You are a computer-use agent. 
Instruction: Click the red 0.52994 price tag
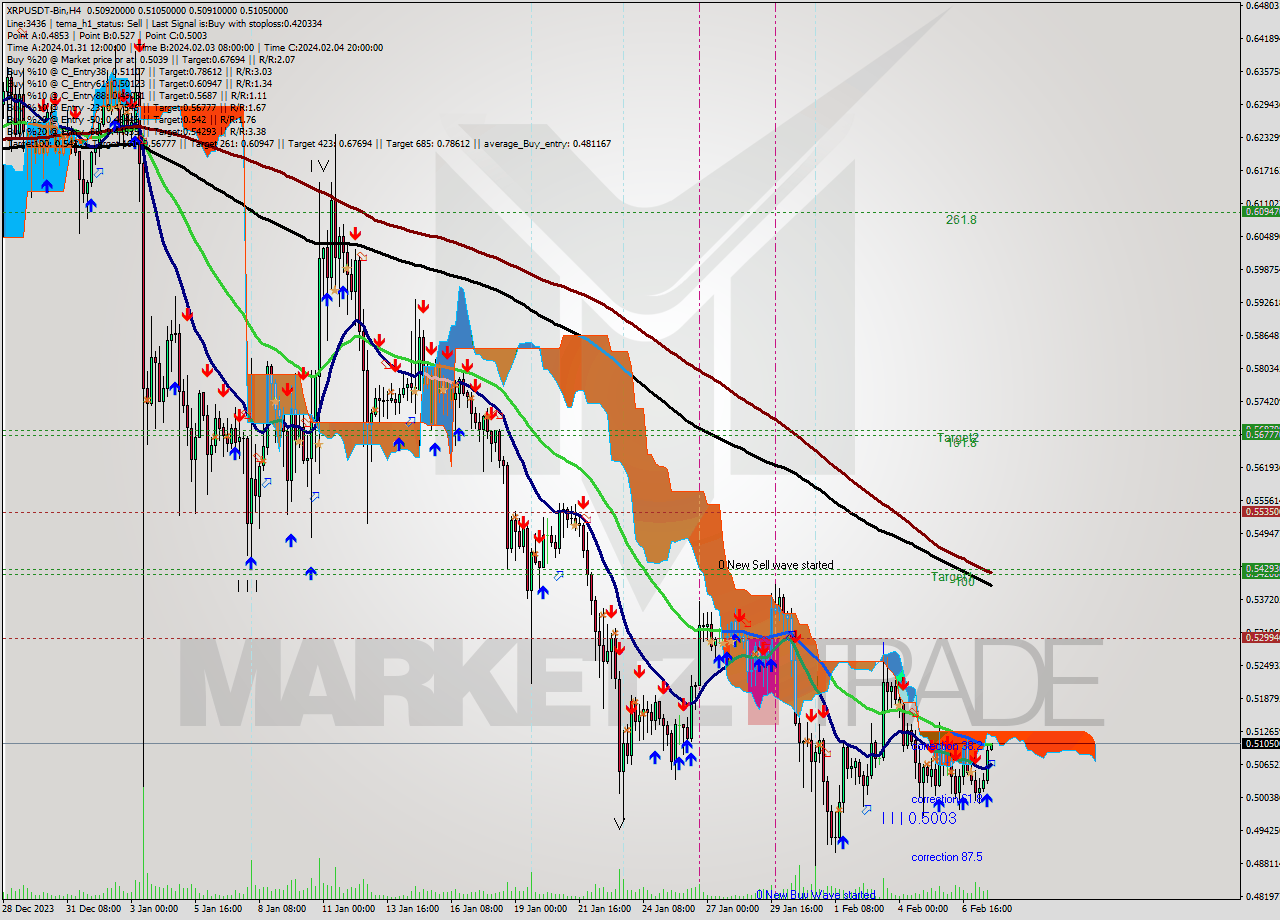point(1260,637)
